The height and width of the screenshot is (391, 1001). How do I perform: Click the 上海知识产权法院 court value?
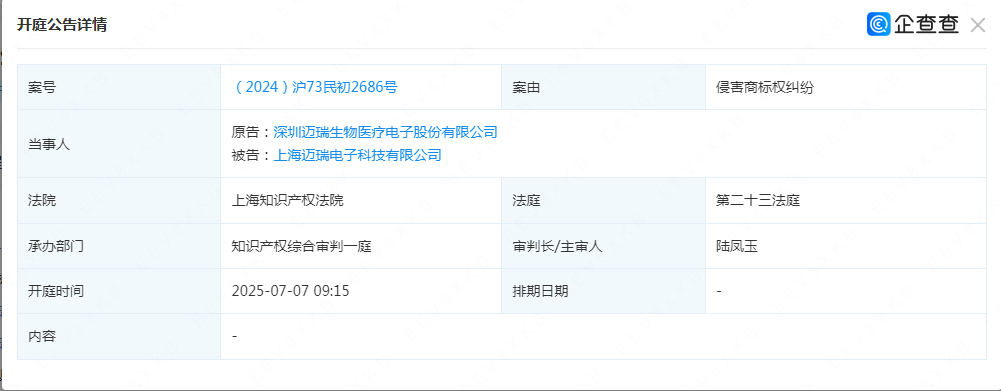point(287,201)
